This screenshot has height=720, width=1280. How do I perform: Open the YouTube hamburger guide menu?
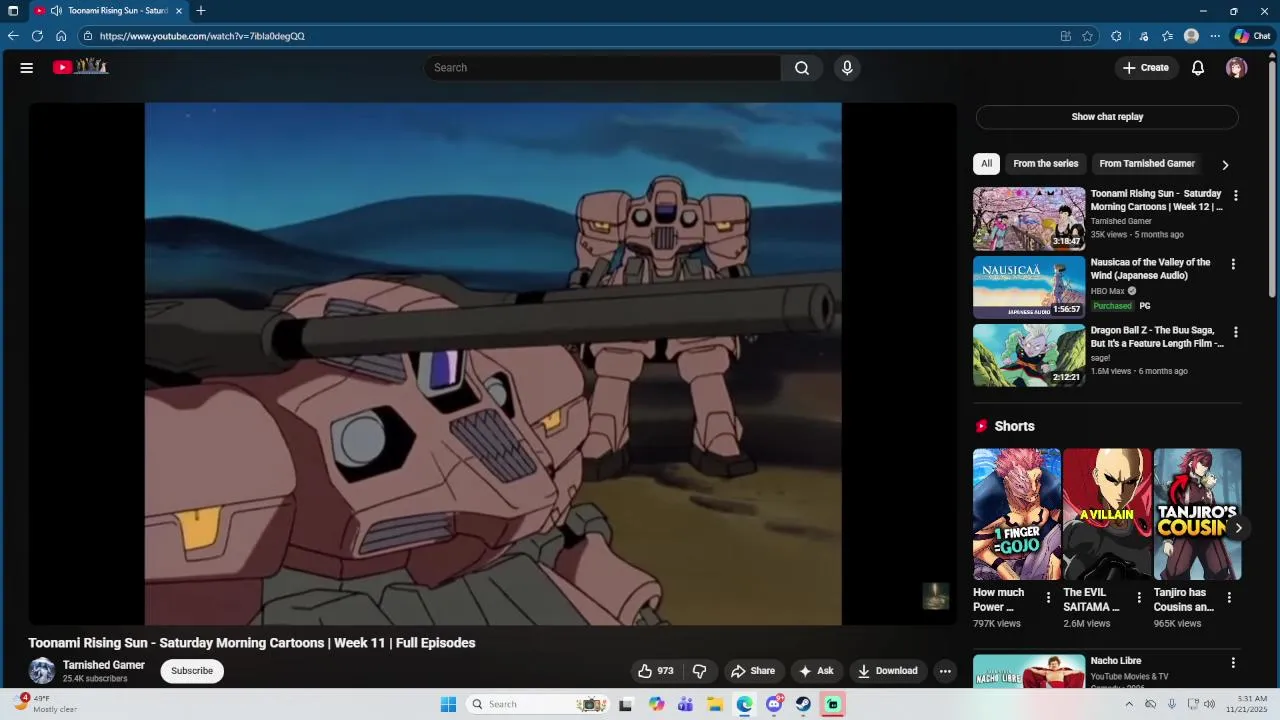[x=27, y=68]
